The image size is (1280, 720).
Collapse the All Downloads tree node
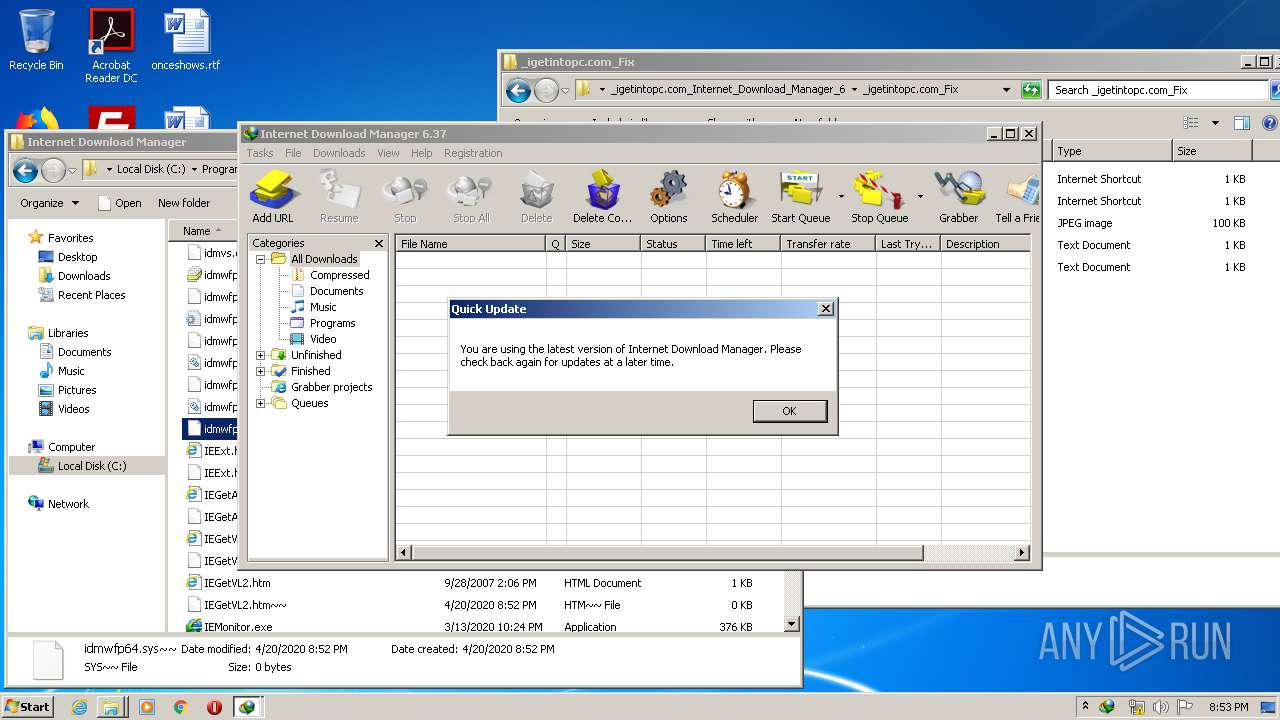261,259
